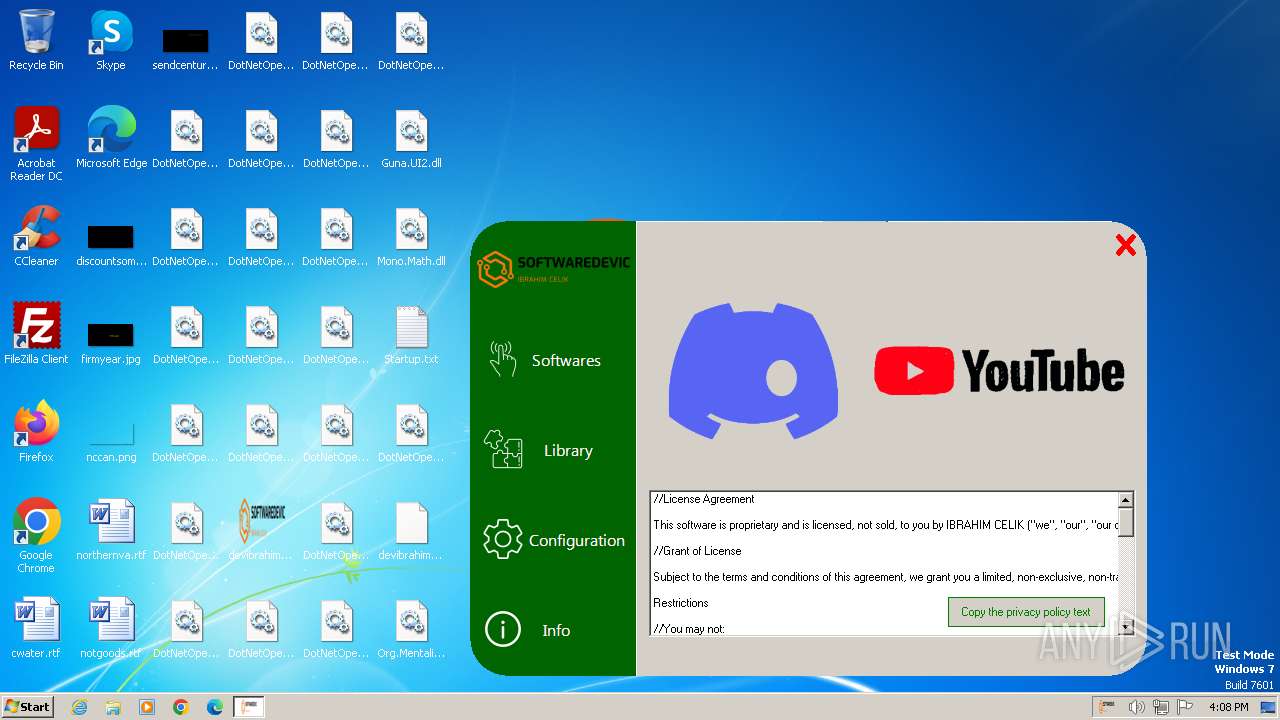Open Chrome from the taskbar

(x=181, y=707)
